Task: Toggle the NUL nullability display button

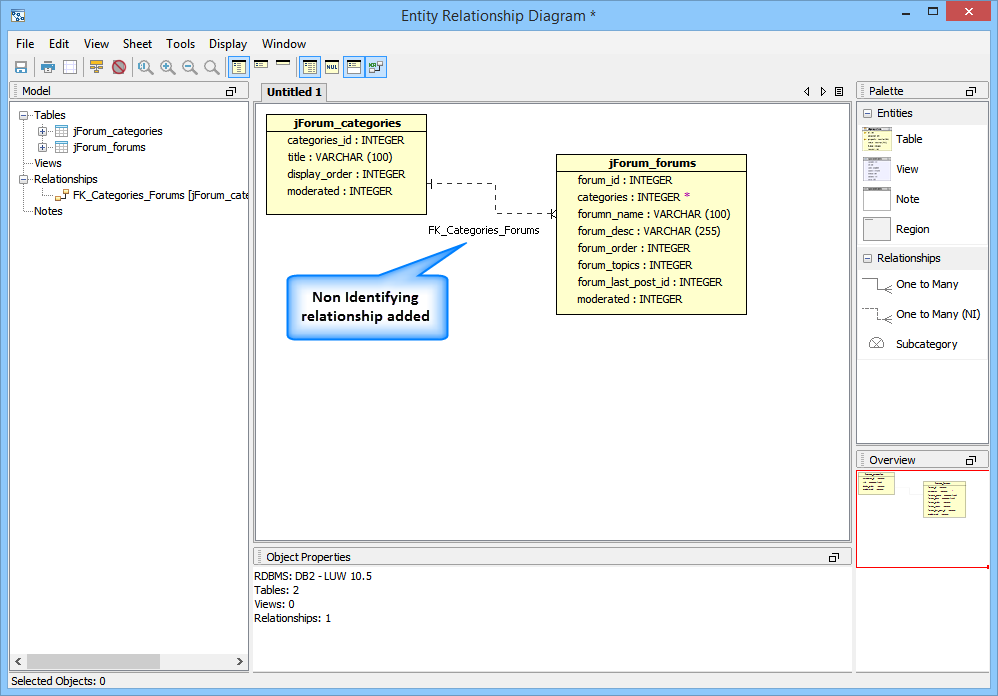Action: tap(332, 67)
